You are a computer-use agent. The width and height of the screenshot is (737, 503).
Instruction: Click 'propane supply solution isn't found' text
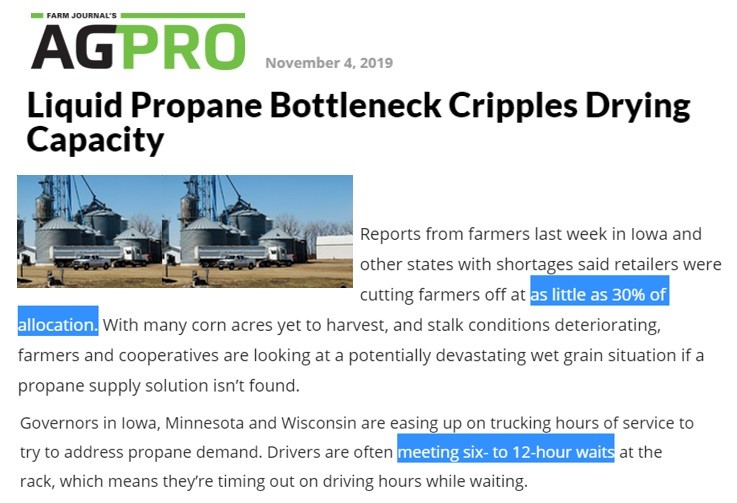coord(158,386)
